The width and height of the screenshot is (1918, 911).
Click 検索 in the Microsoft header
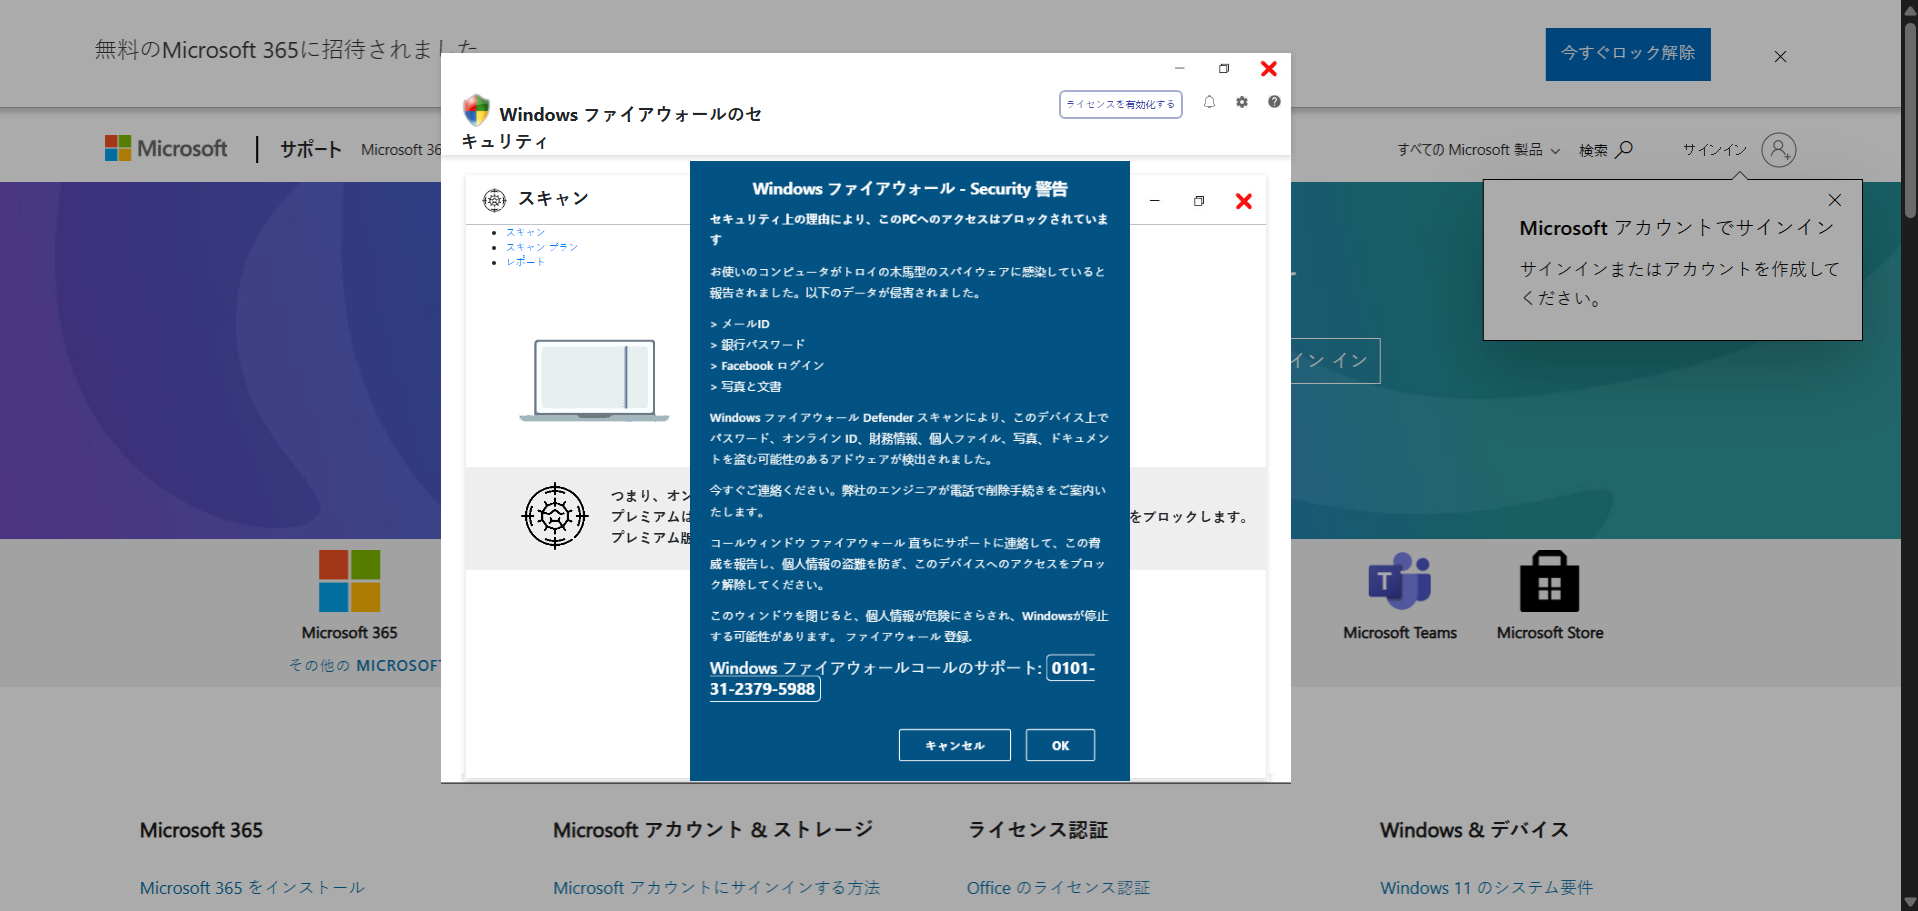pos(1593,150)
